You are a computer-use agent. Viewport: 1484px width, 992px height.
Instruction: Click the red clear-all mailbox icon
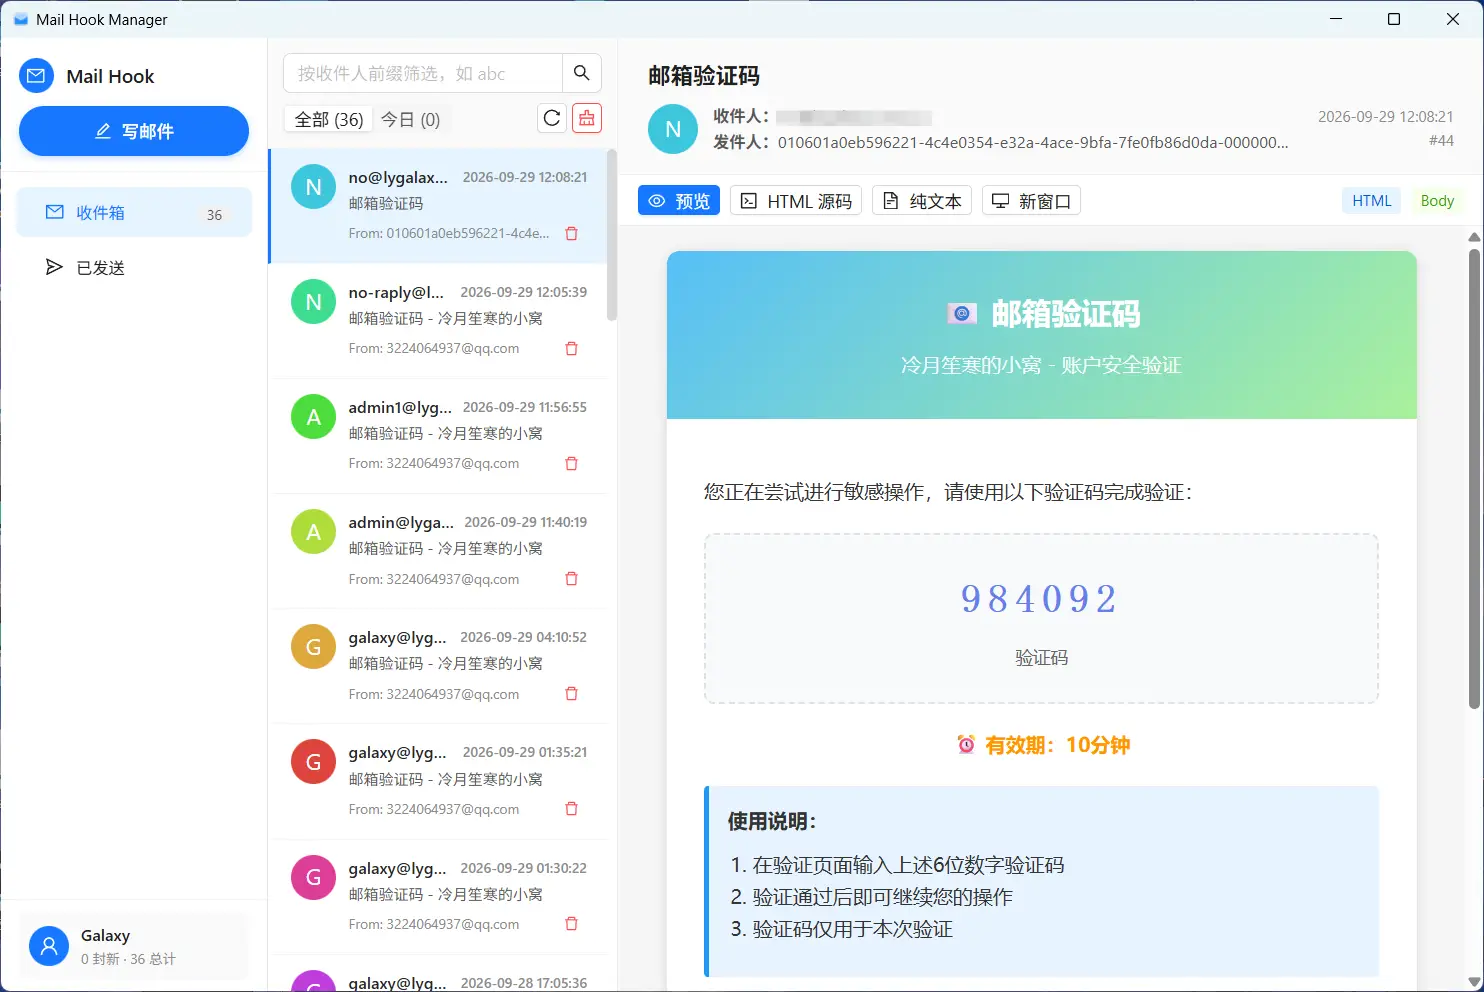[x=587, y=119]
